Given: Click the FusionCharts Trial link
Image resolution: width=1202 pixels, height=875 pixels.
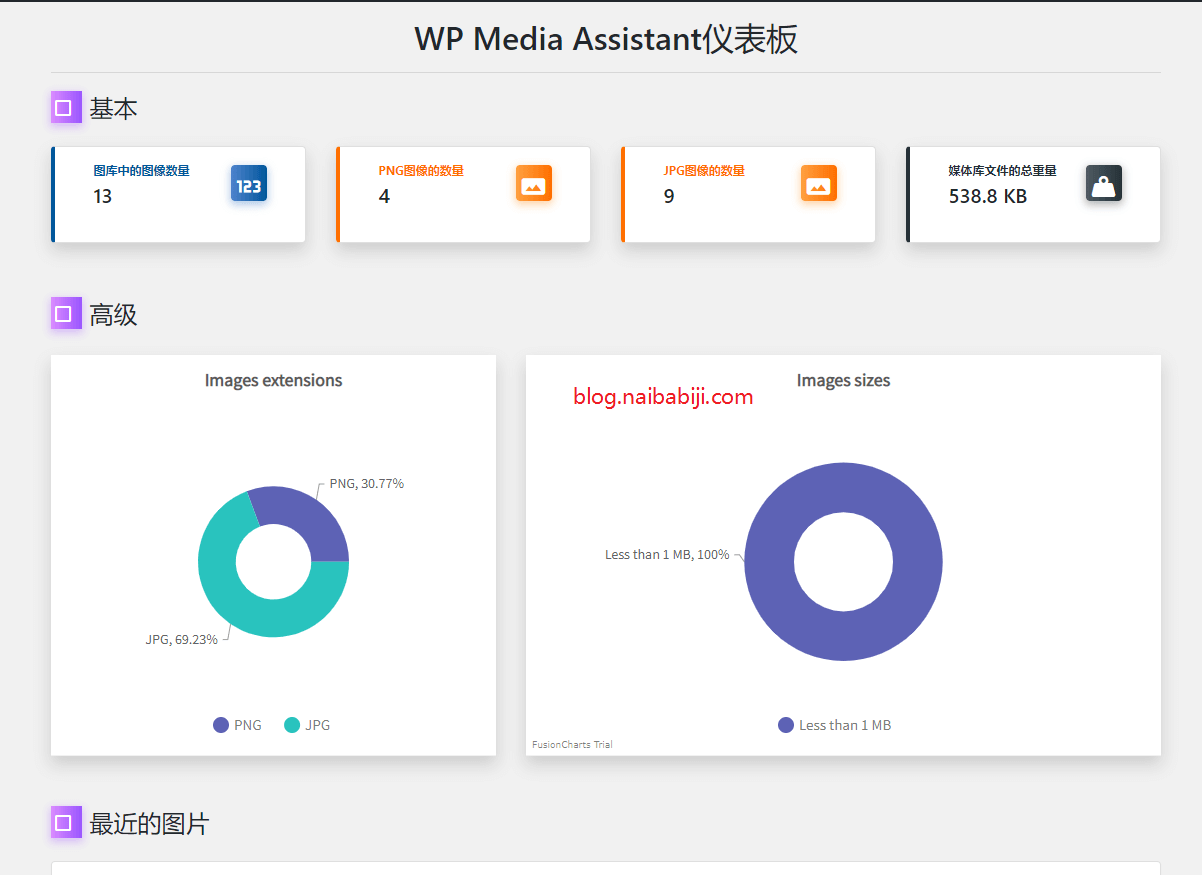Looking at the screenshot, I should [x=572, y=745].
